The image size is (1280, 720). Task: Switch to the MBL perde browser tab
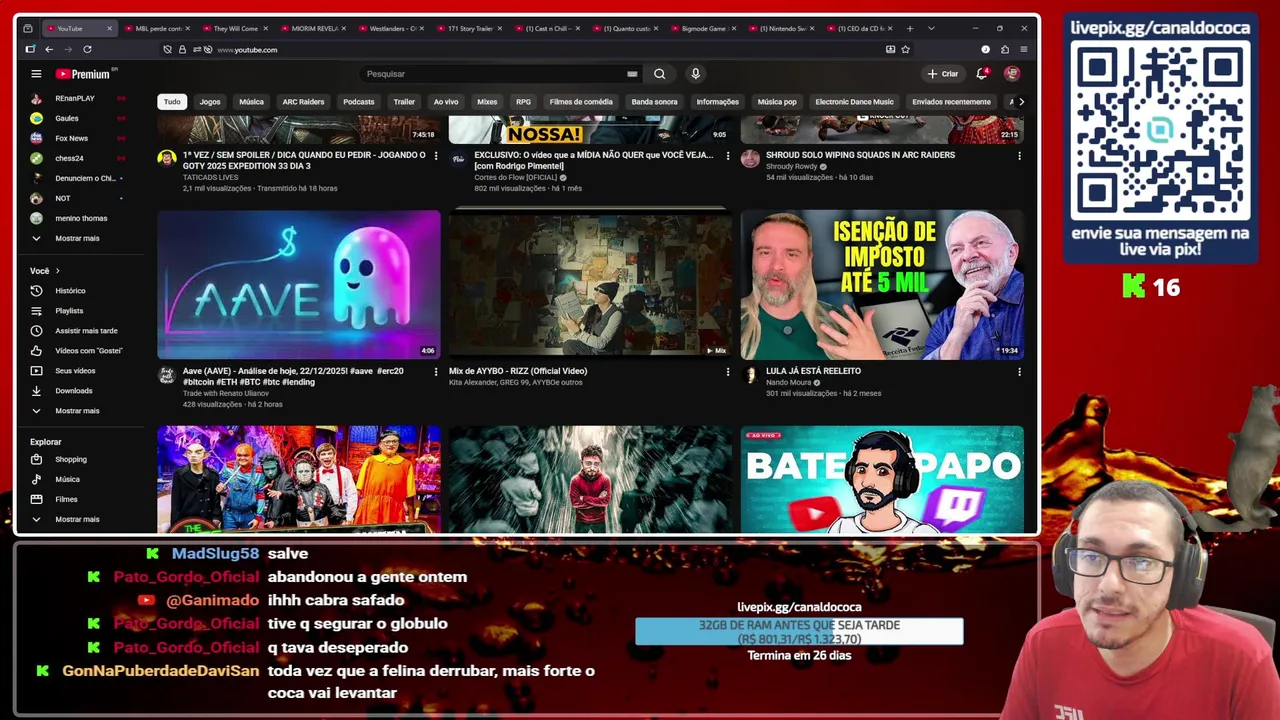[154, 28]
